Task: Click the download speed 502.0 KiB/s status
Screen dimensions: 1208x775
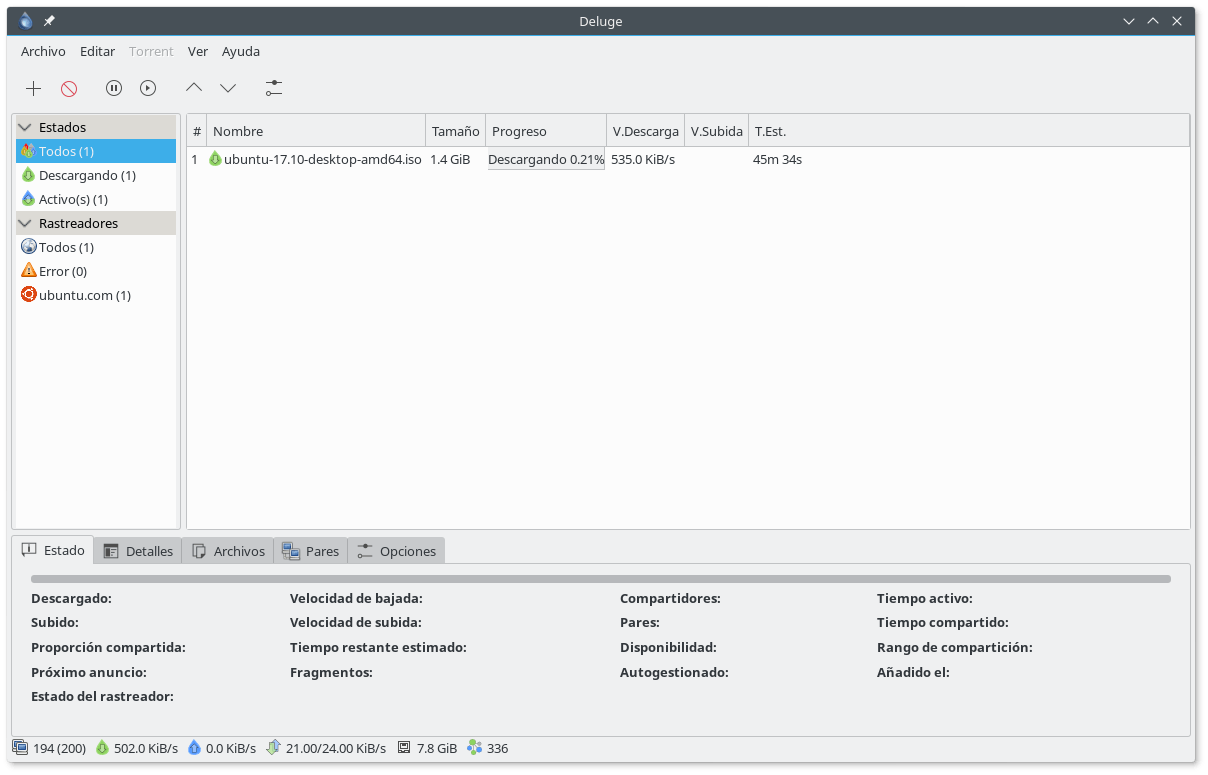Action: point(137,748)
